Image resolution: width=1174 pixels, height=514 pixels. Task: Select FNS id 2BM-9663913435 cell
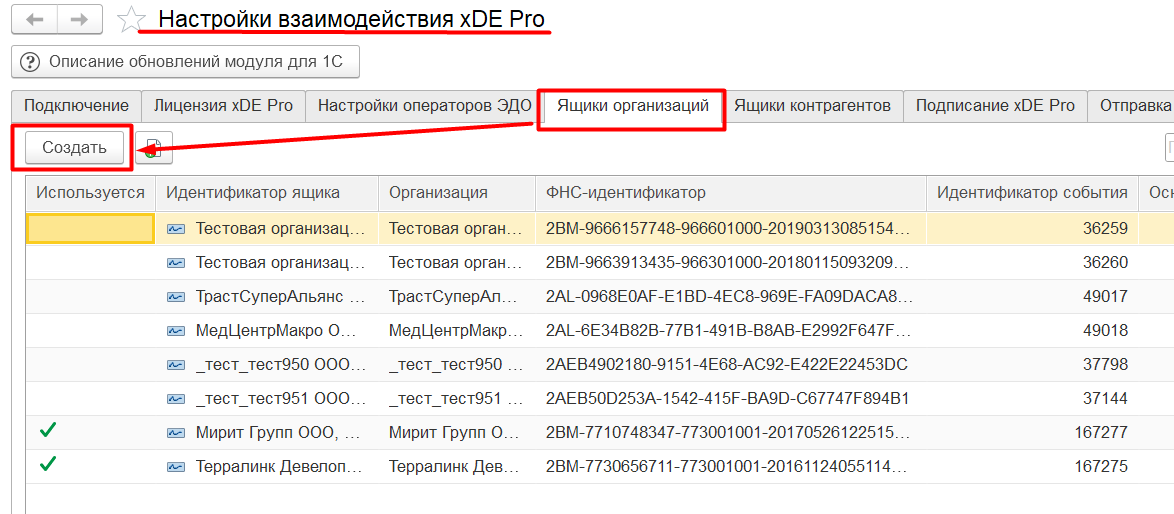731,263
